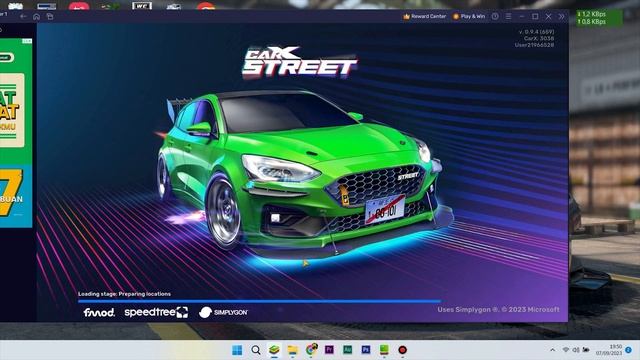The image size is (640, 360).
Task: Open Windows Search from the taskbar
Action: click(256, 350)
